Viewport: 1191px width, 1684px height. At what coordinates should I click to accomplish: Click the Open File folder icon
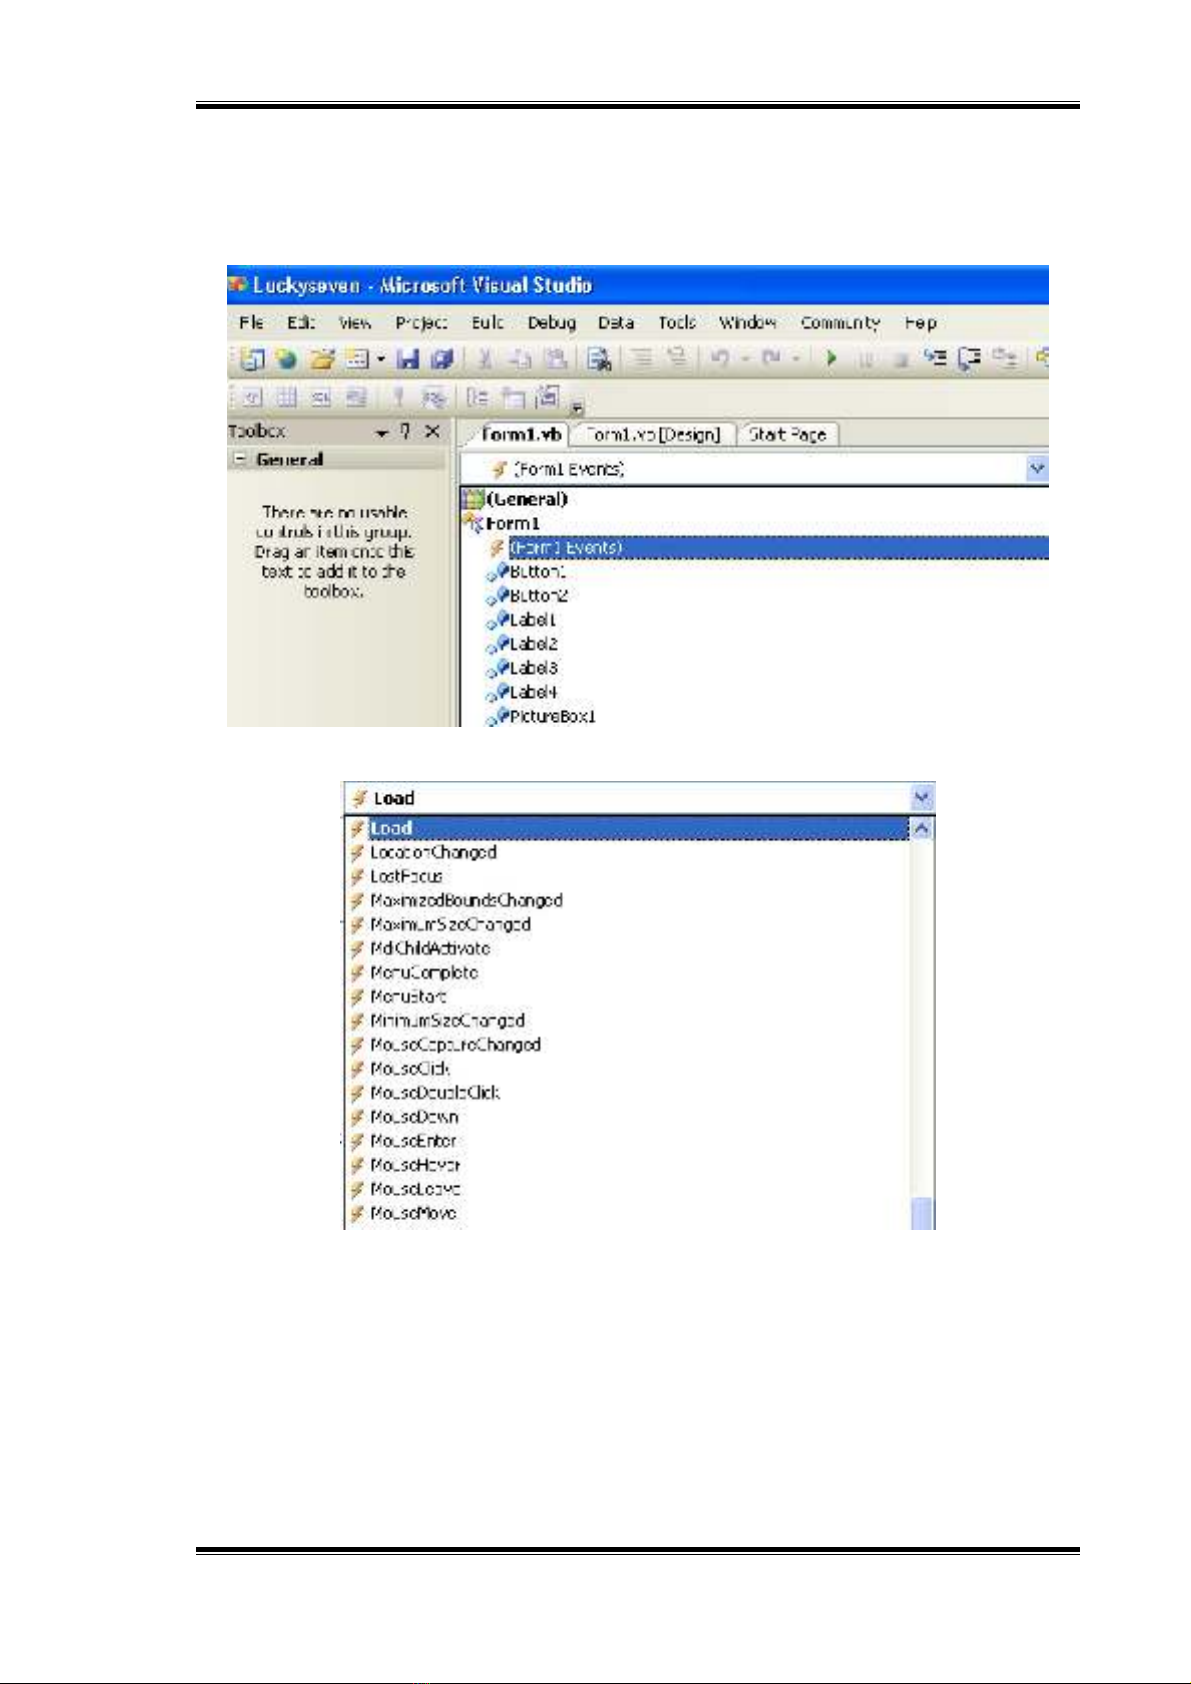point(322,359)
